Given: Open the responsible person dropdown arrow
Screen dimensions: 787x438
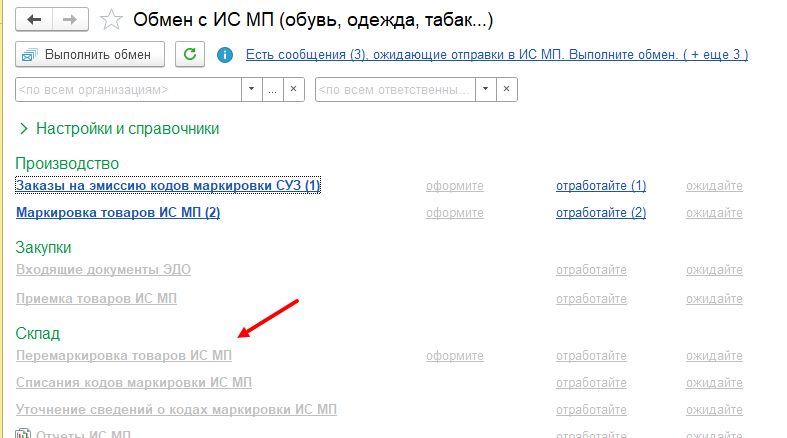Looking at the screenshot, I should click(x=485, y=89).
